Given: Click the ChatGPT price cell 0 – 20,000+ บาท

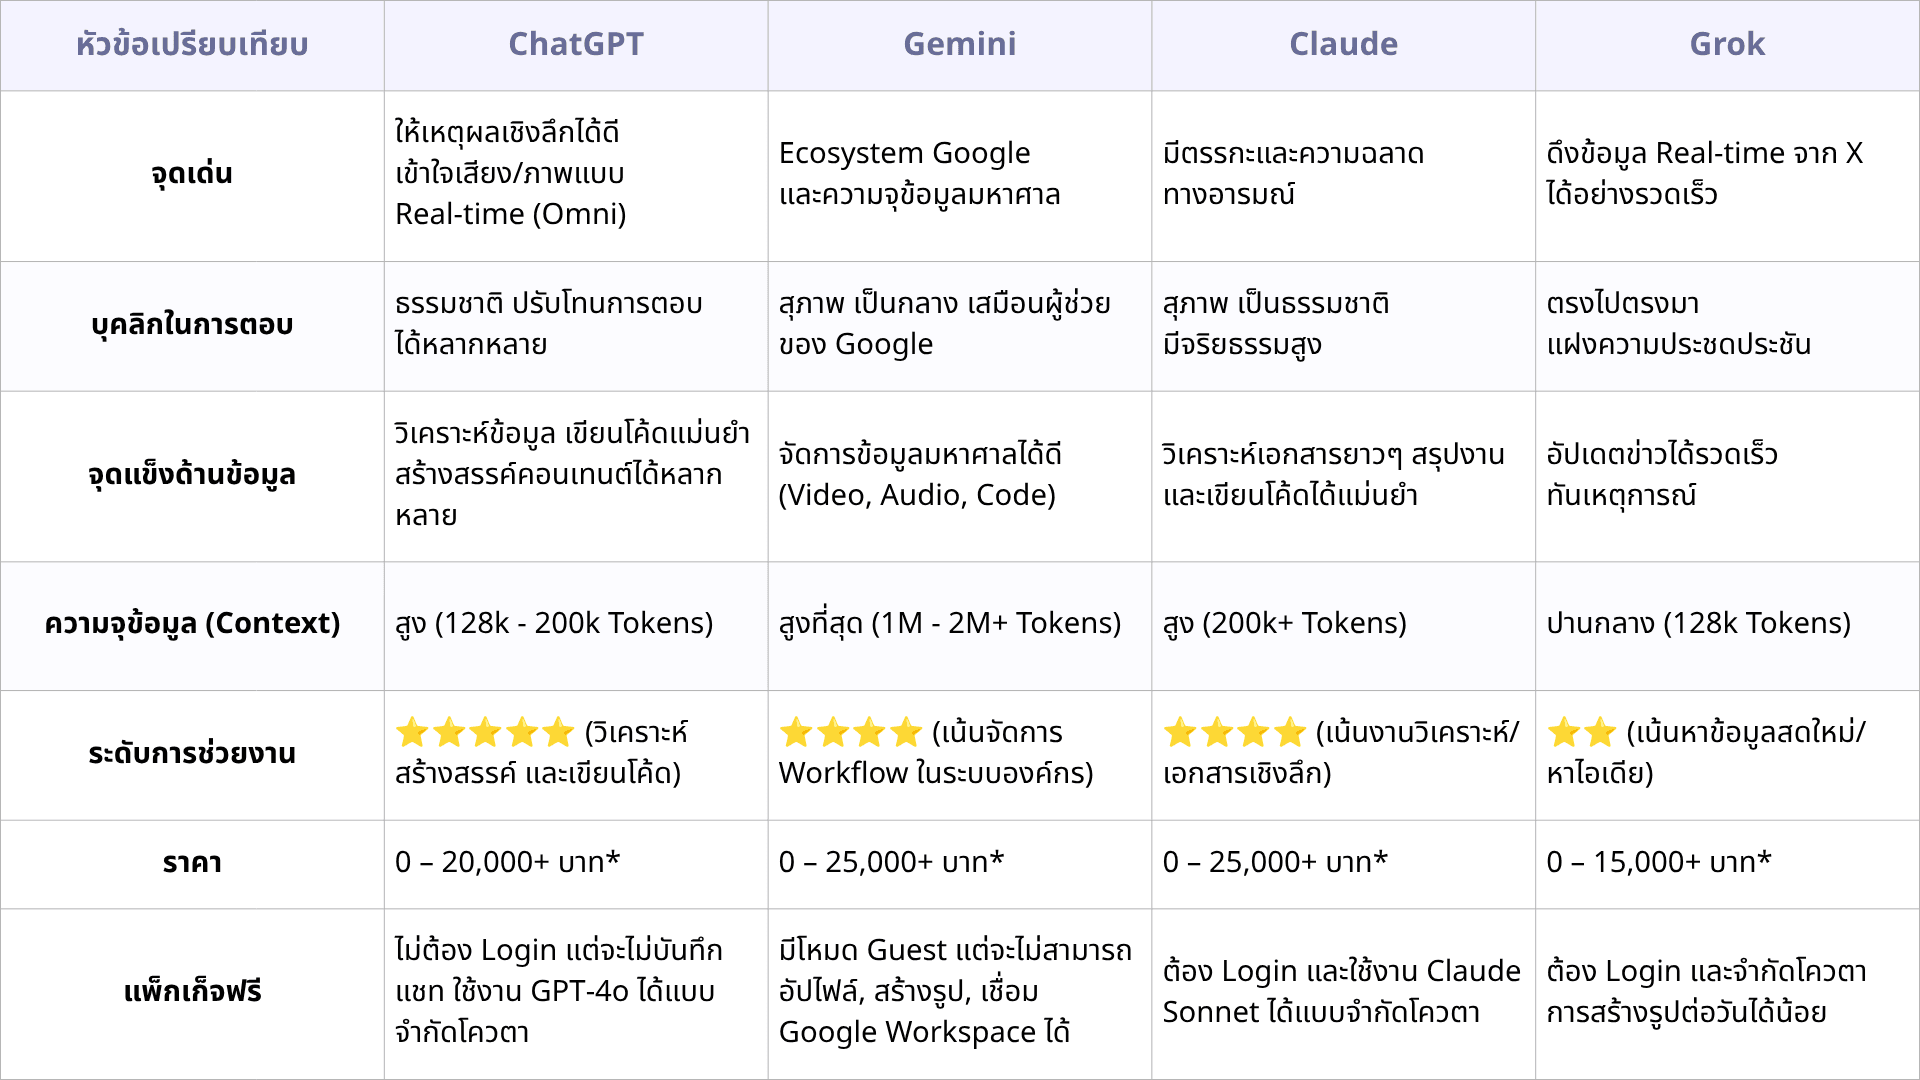Looking at the screenshot, I should (508, 862).
